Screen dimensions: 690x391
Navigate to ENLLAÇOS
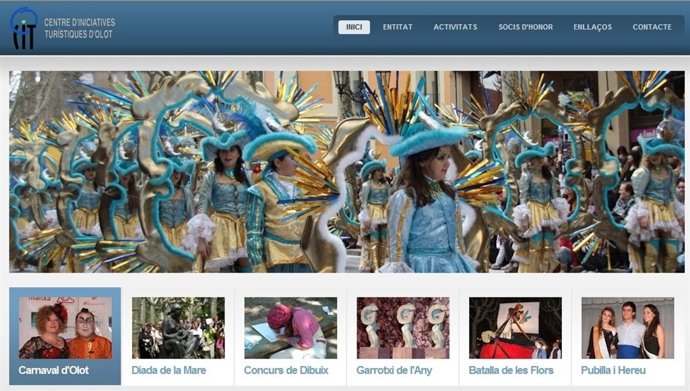pyautogui.click(x=592, y=27)
